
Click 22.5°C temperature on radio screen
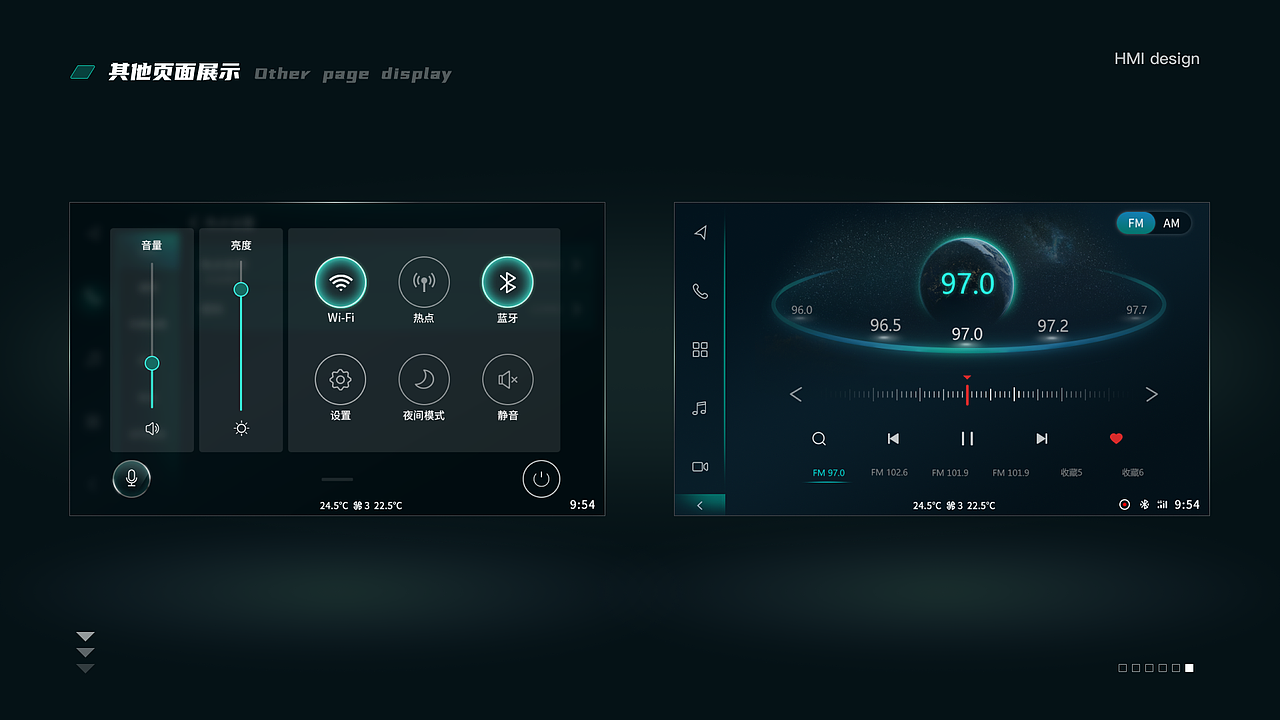click(x=981, y=506)
